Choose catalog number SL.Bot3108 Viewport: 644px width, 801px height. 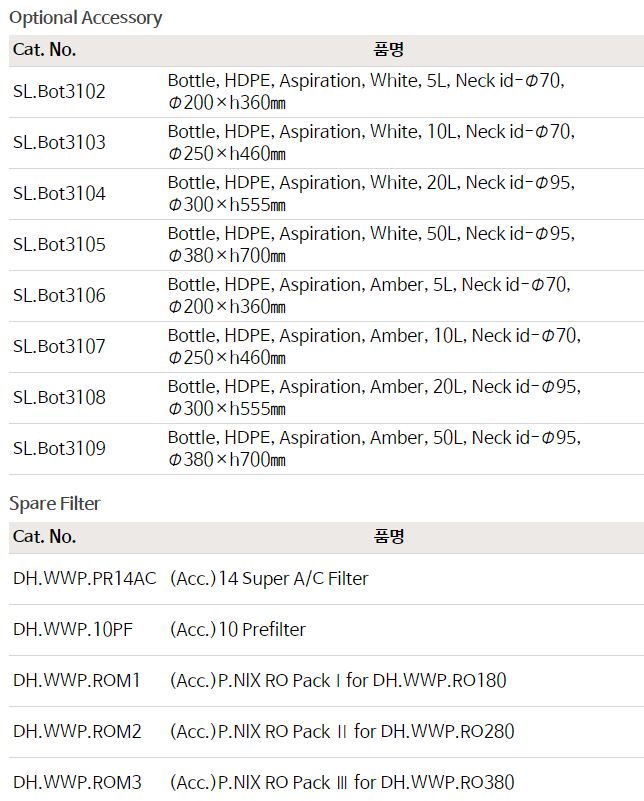pyautogui.click(x=59, y=398)
